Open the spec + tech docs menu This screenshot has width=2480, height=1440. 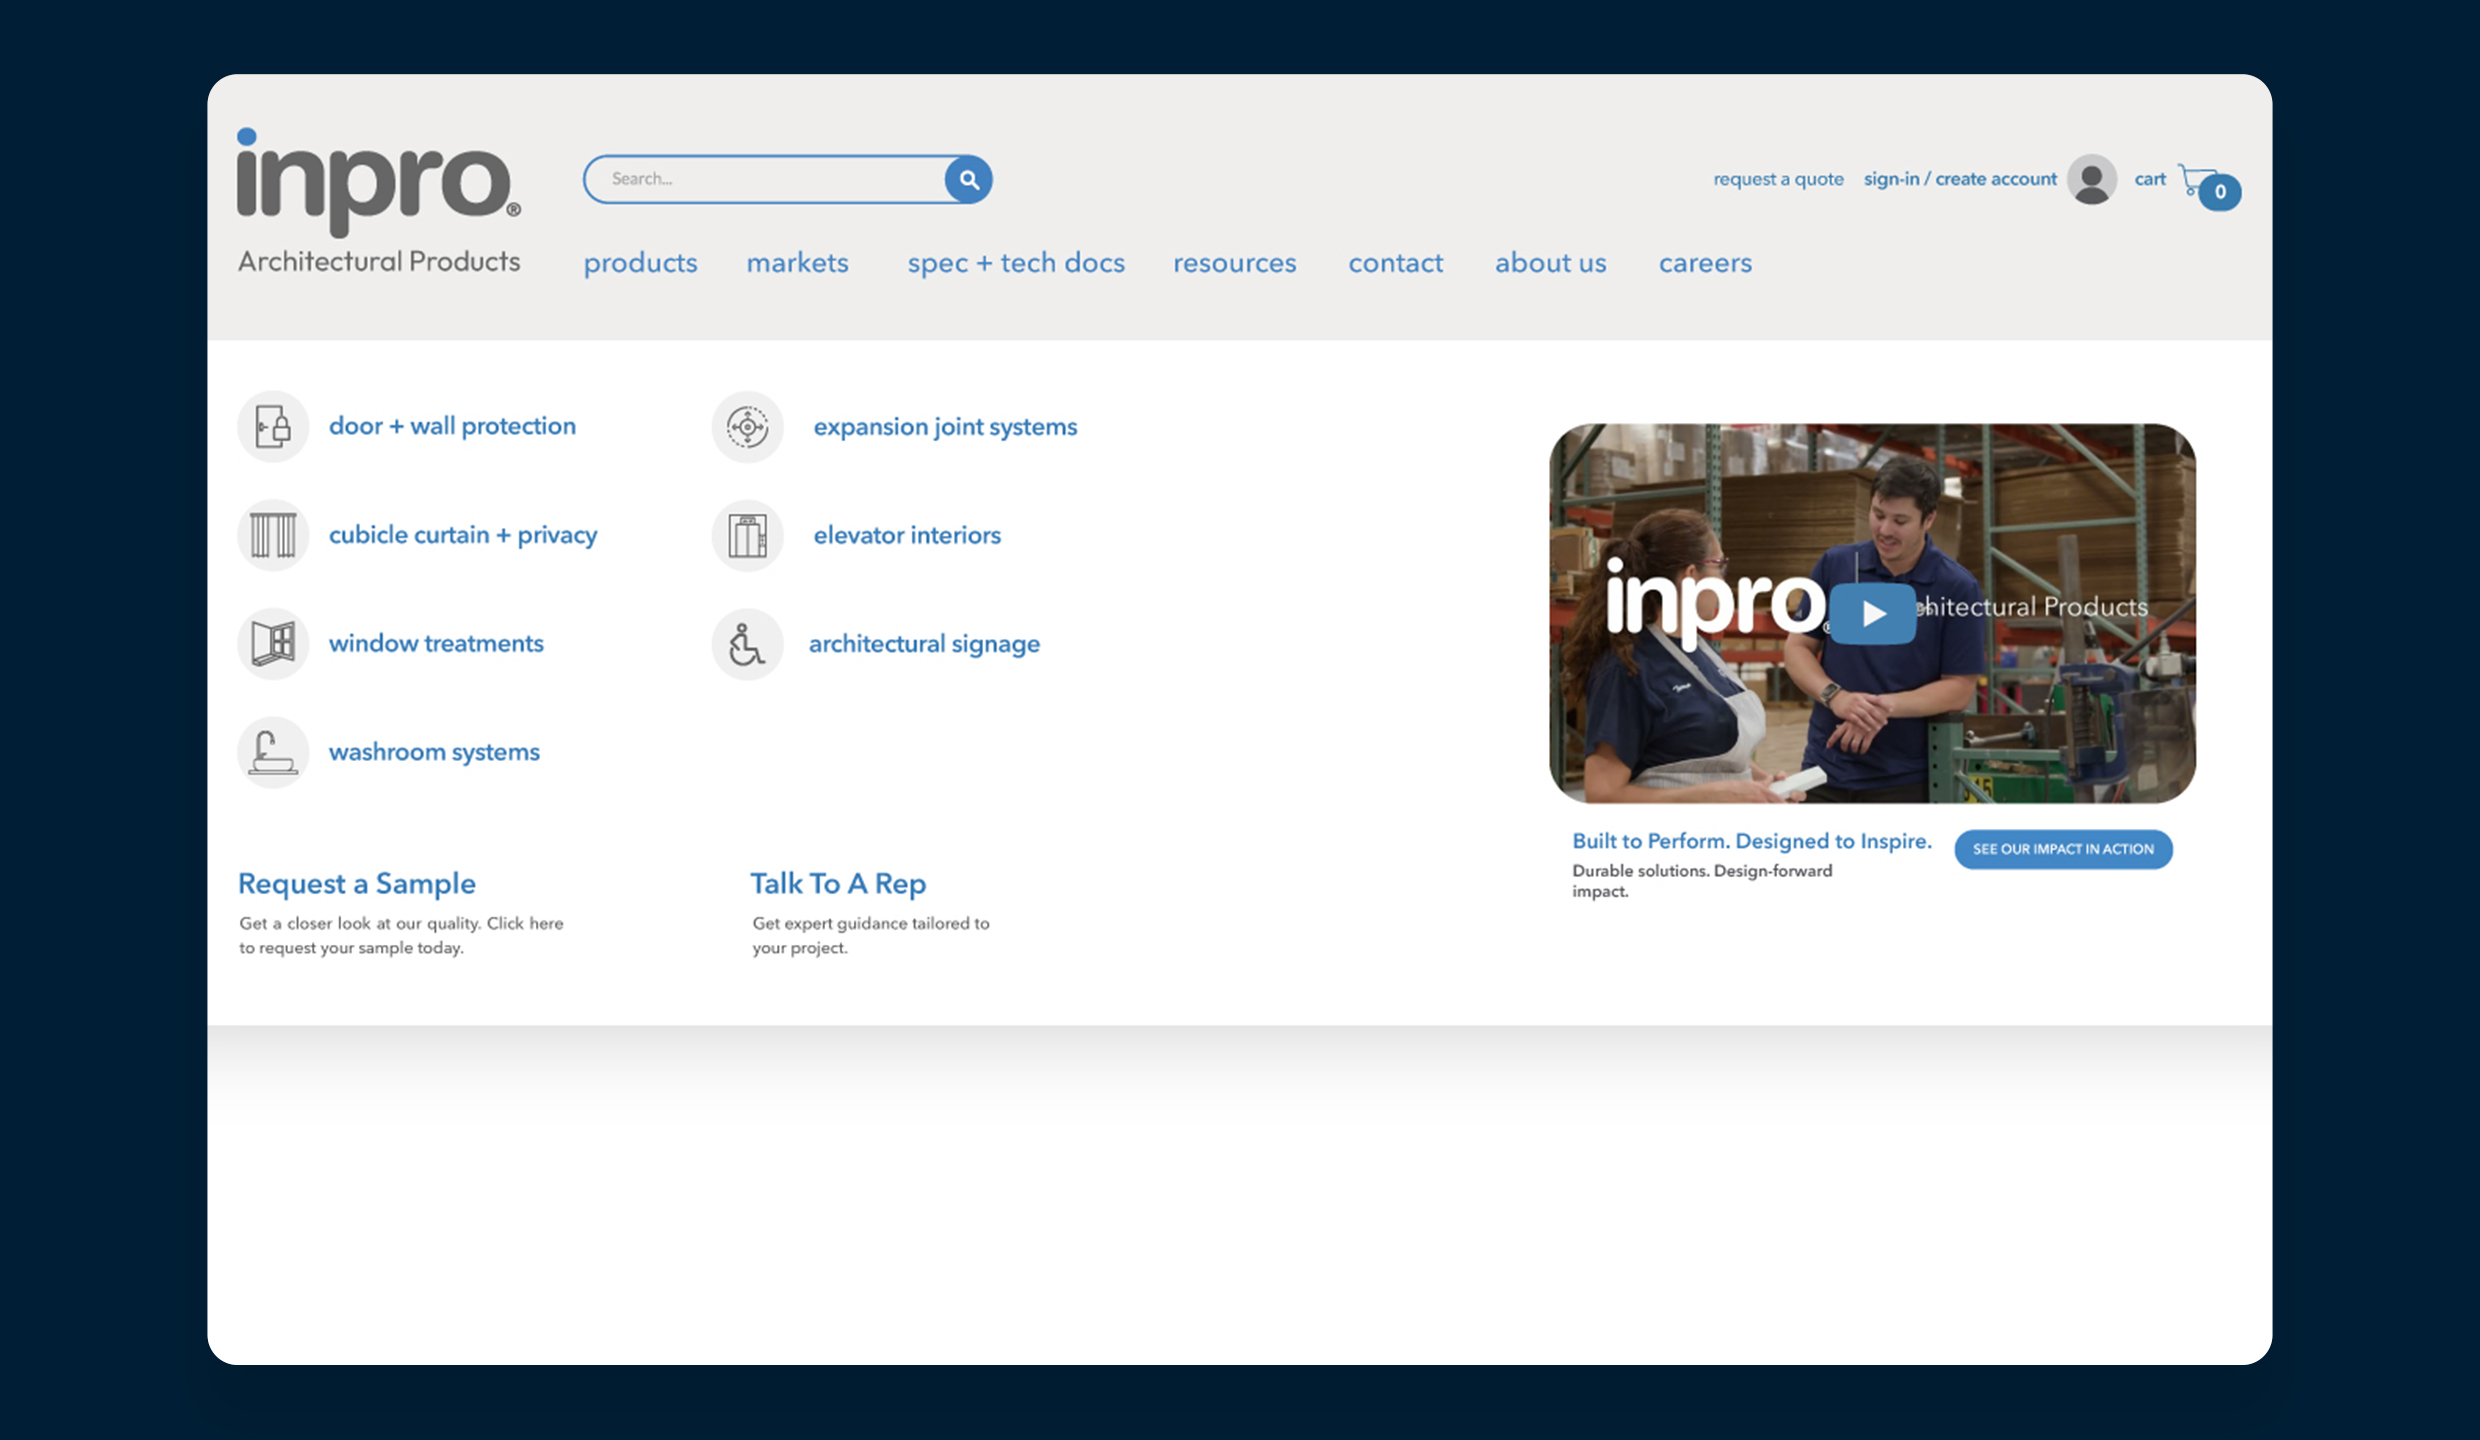pos(1016,263)
